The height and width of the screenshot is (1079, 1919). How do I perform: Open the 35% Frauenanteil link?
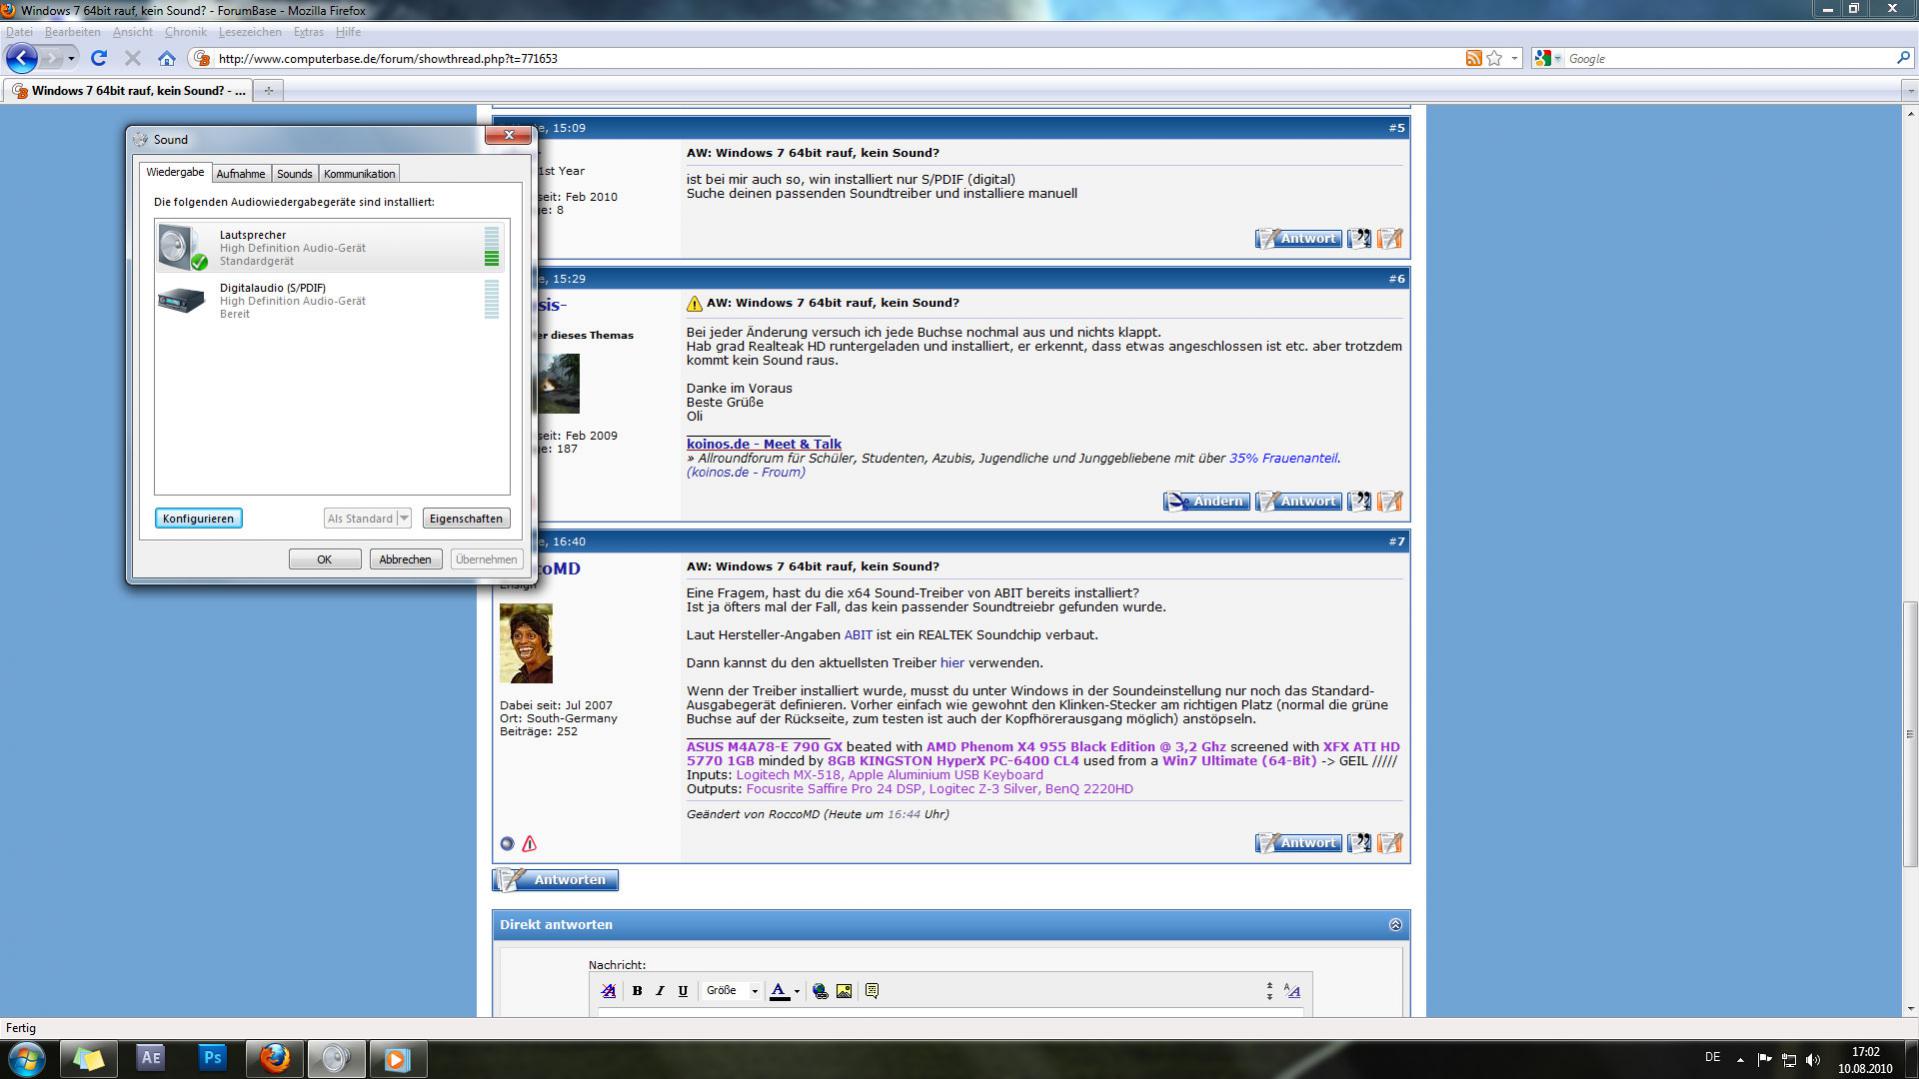1283,458
